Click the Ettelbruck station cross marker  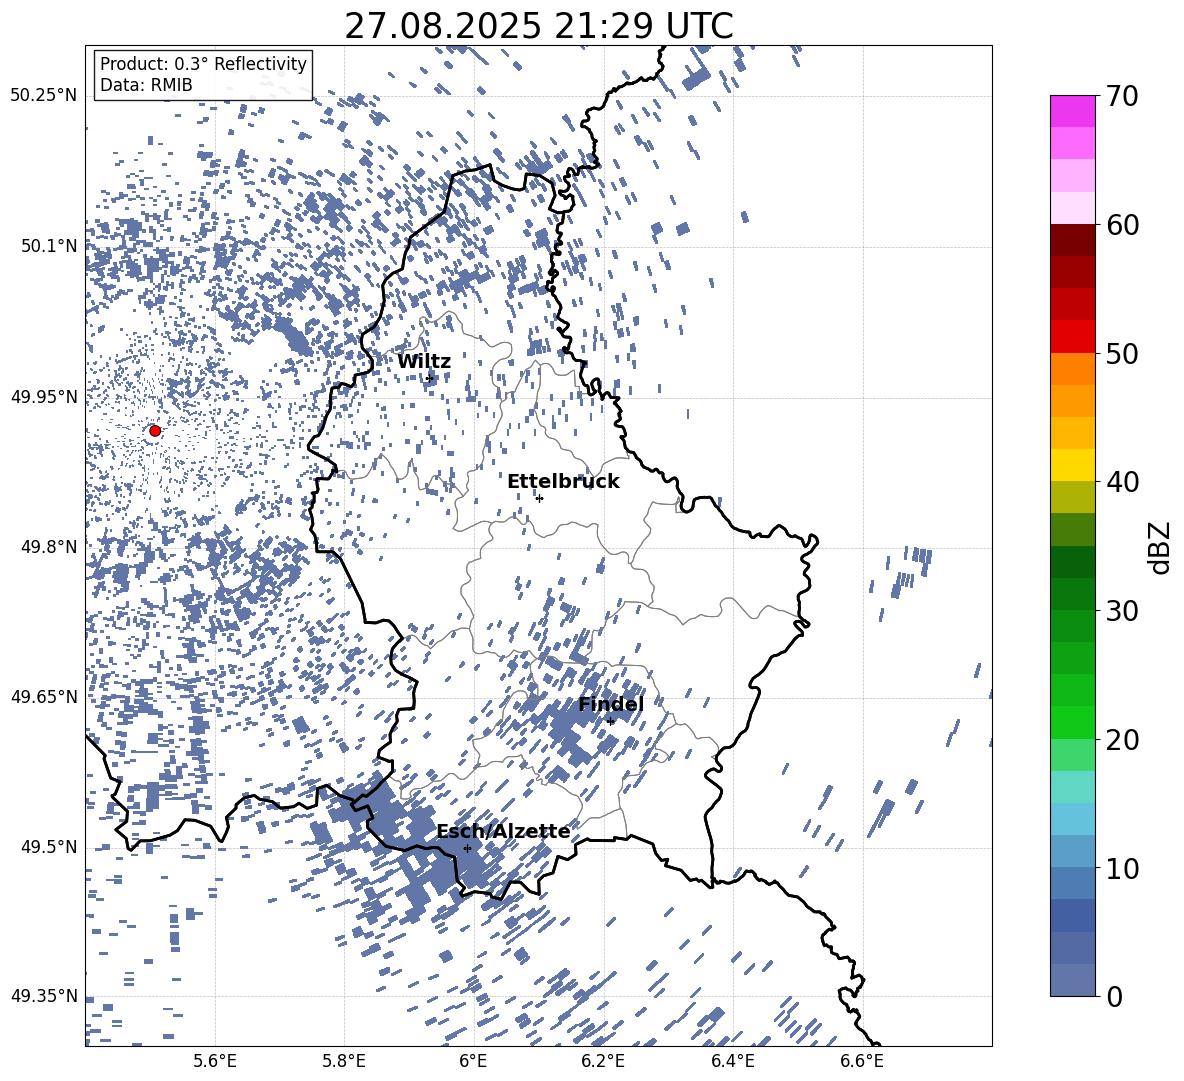click(539, 498)
